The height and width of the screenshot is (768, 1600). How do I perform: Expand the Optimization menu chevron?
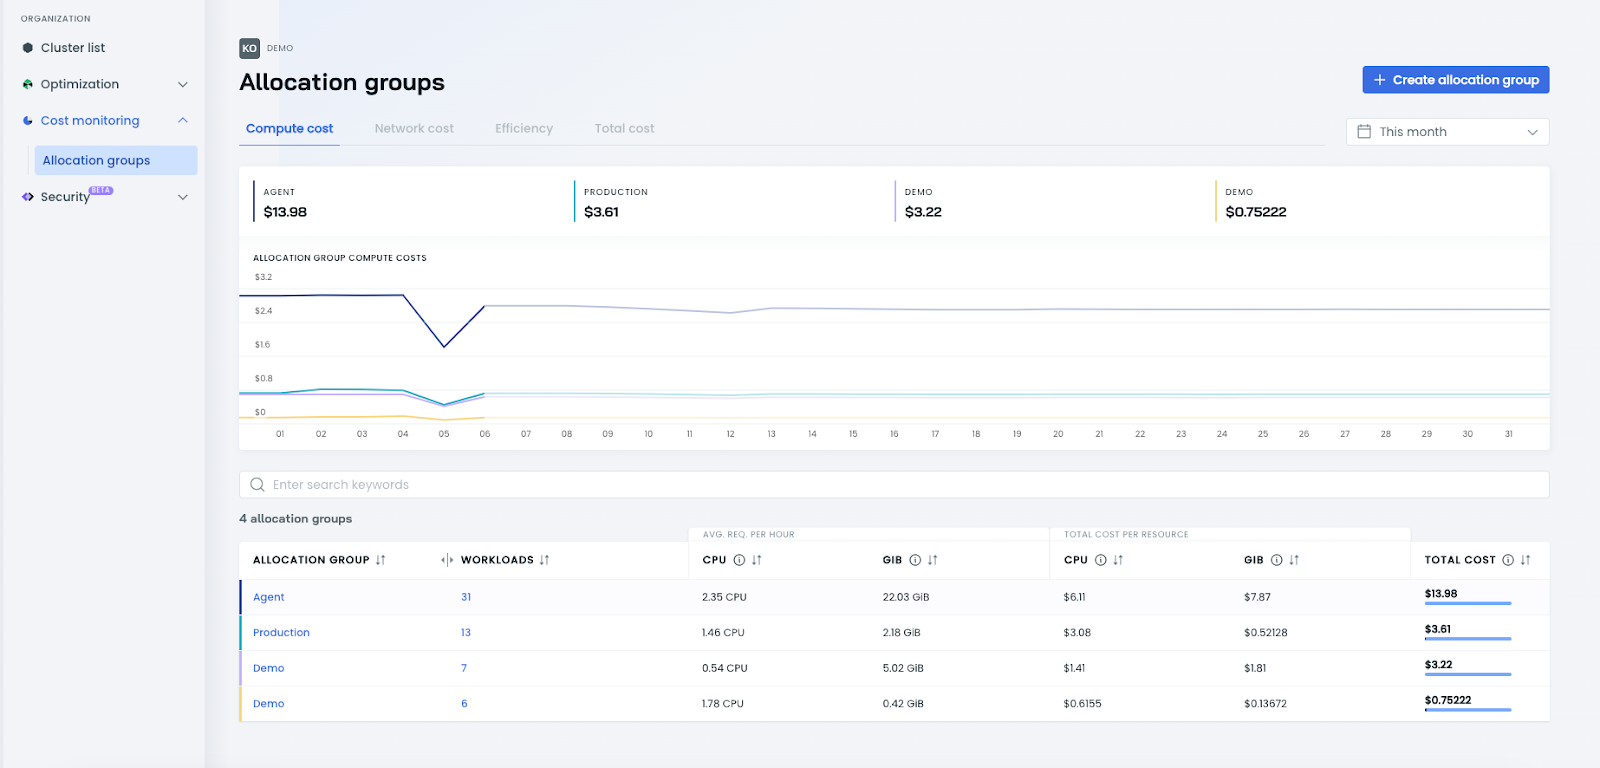183,84
